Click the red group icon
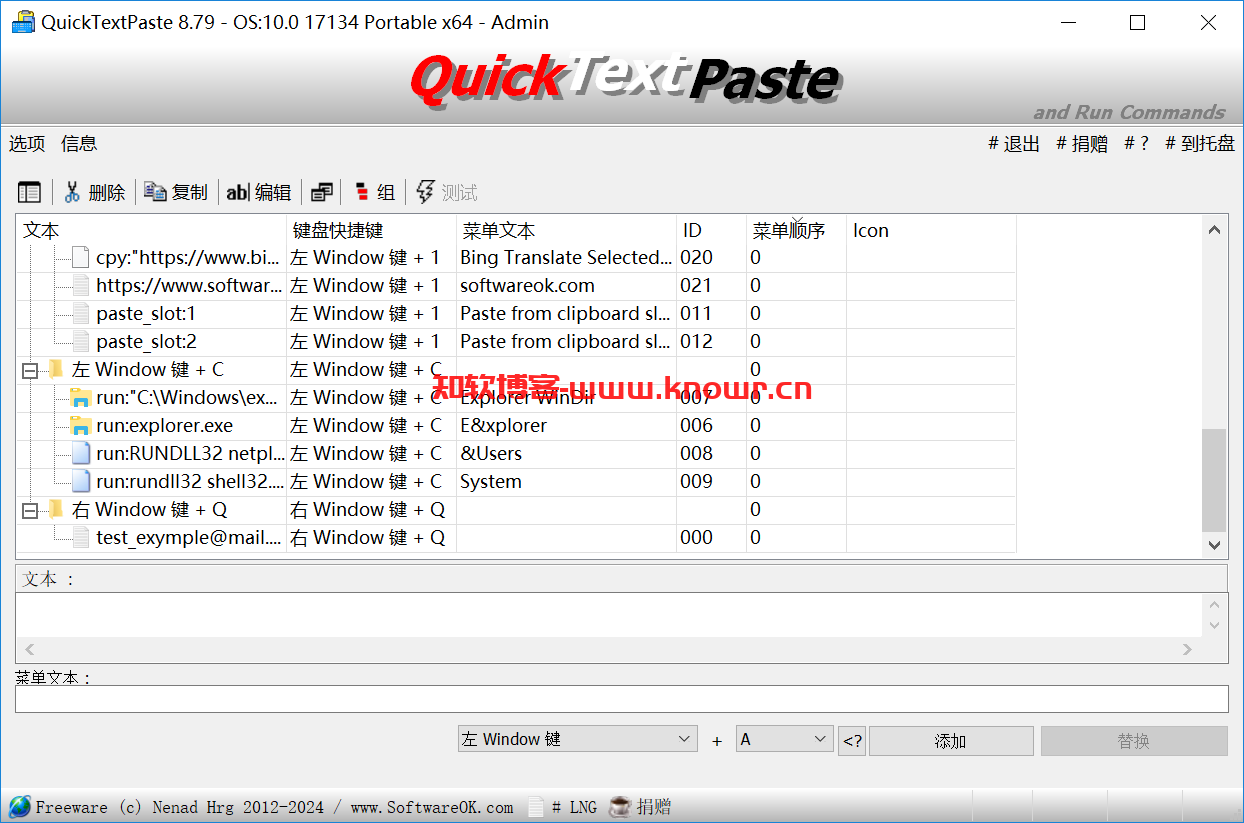The width and height of the screenshot is (1244, 823). [362, 193]
